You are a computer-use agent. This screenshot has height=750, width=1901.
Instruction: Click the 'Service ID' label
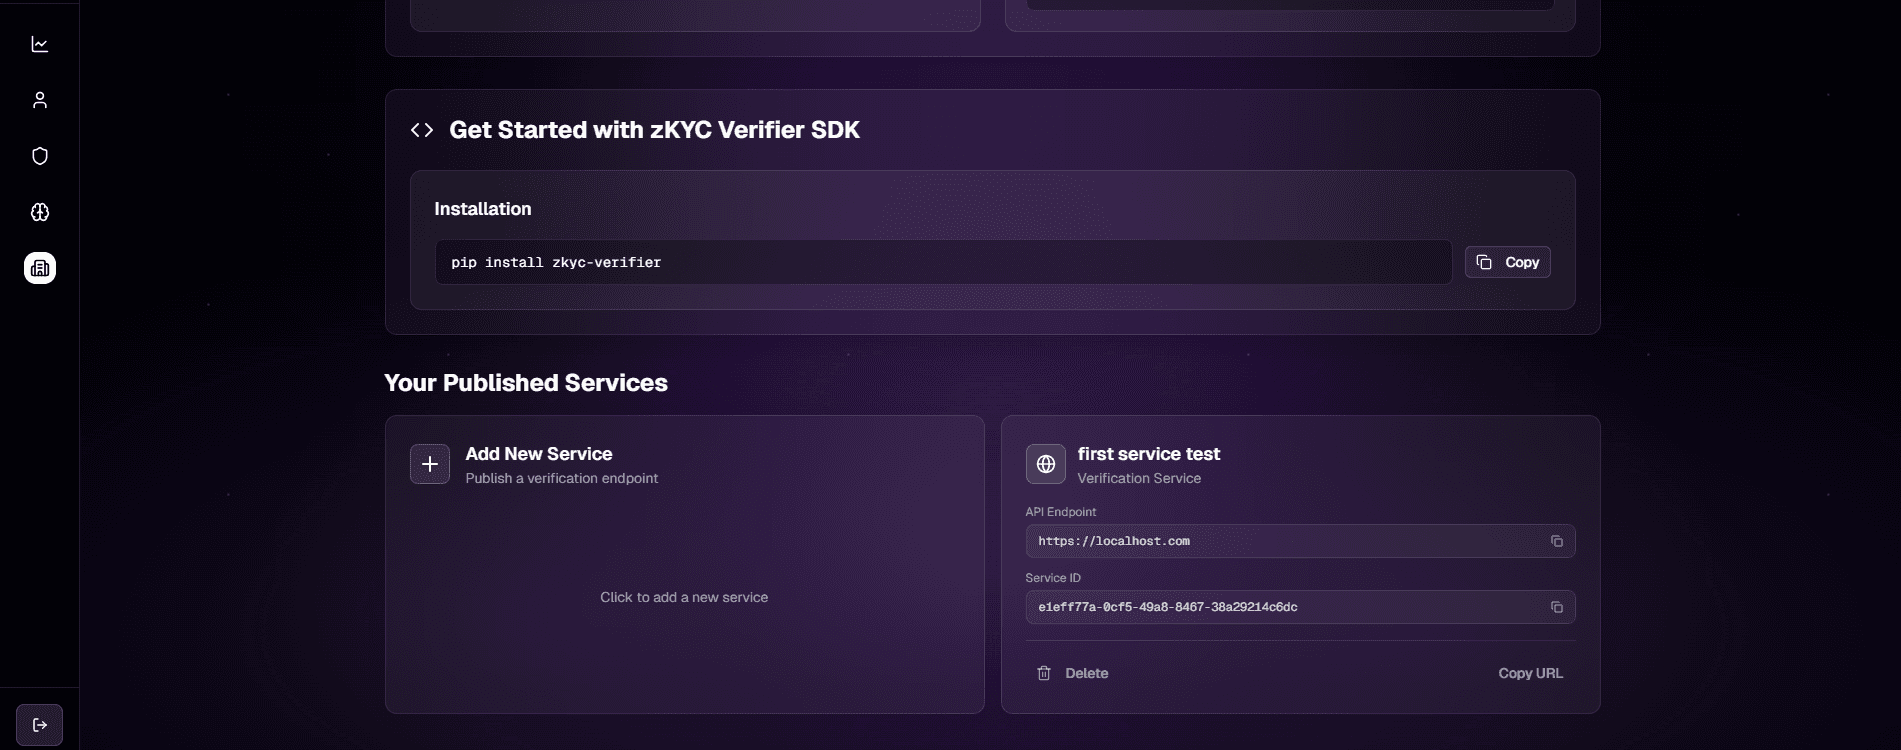1053,578
